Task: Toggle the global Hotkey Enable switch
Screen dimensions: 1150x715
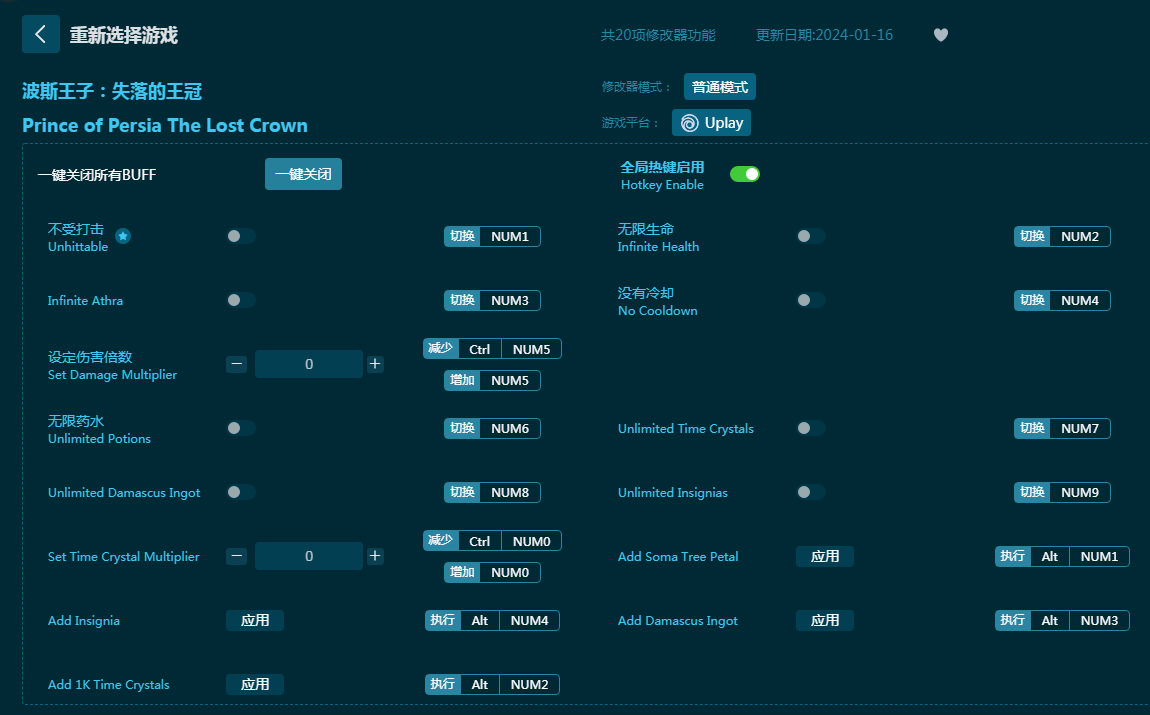Action: [744, 174]
